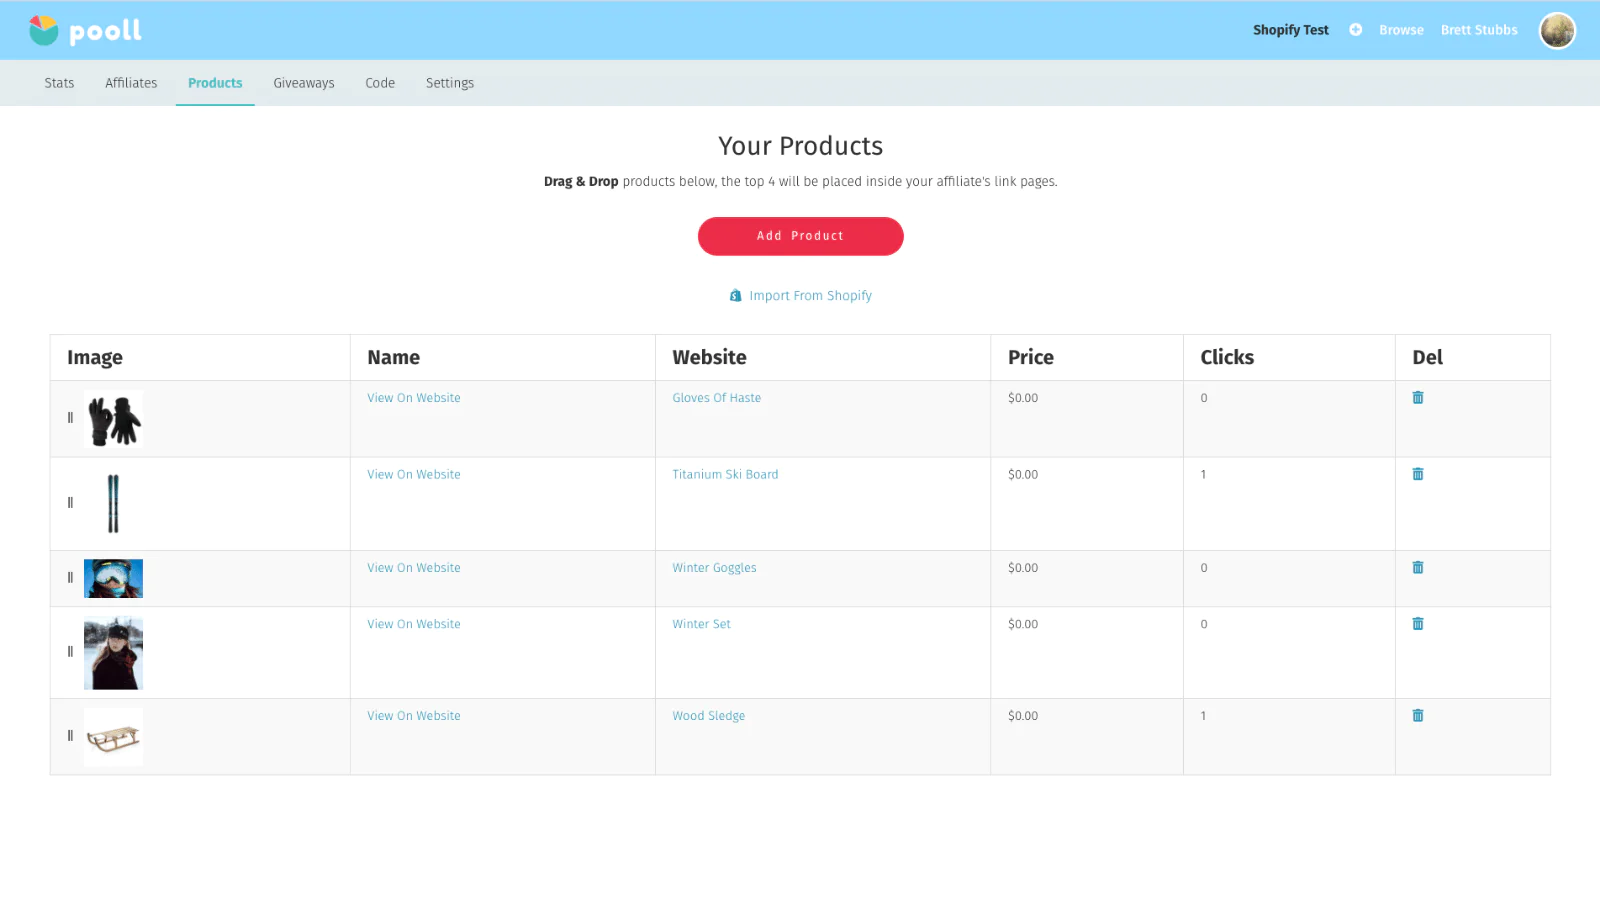Delete the Gloves Of Haste product
Image resolution: width=1600 pixels, height=900 pixels.
1417,398
